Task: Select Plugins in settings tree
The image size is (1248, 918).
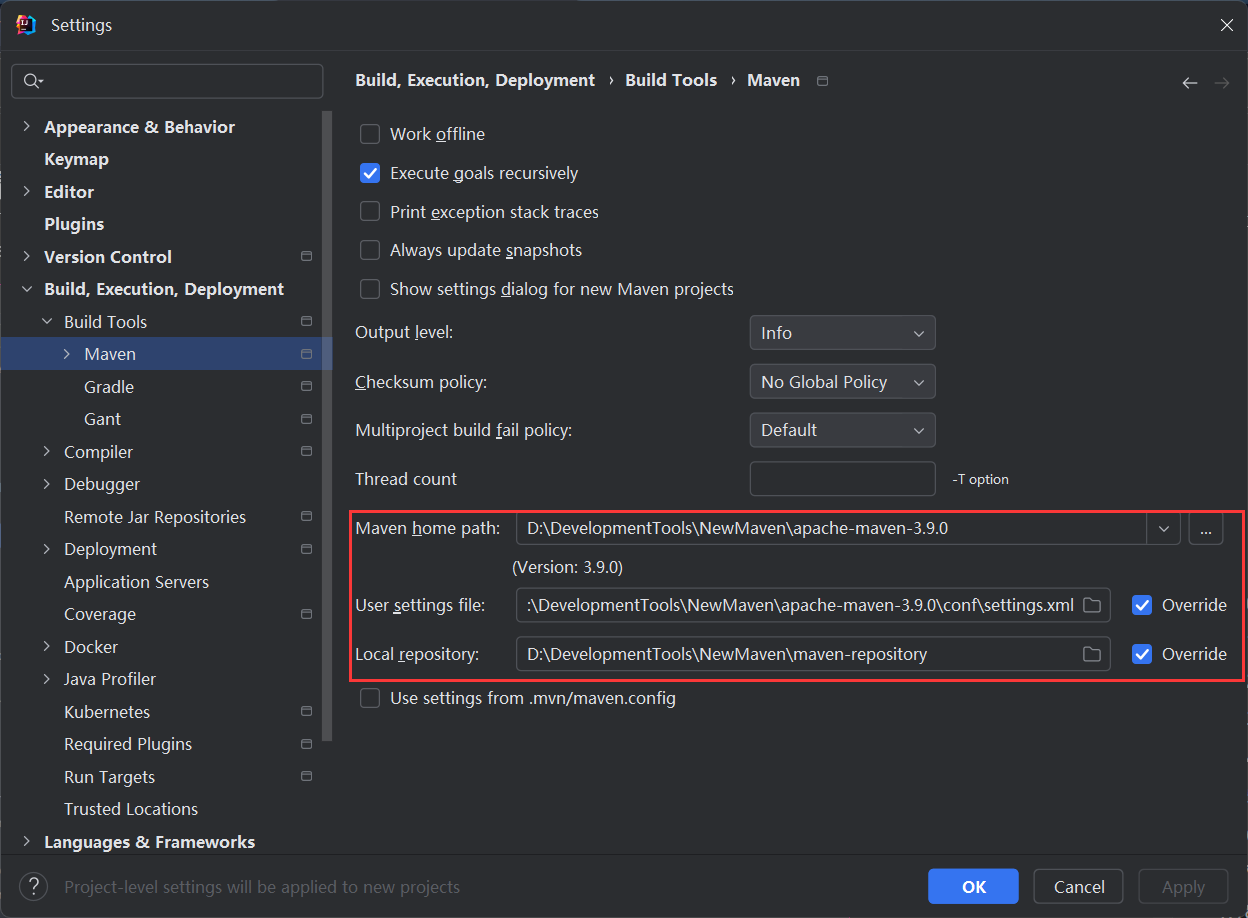Action: [x=74, y=224]
